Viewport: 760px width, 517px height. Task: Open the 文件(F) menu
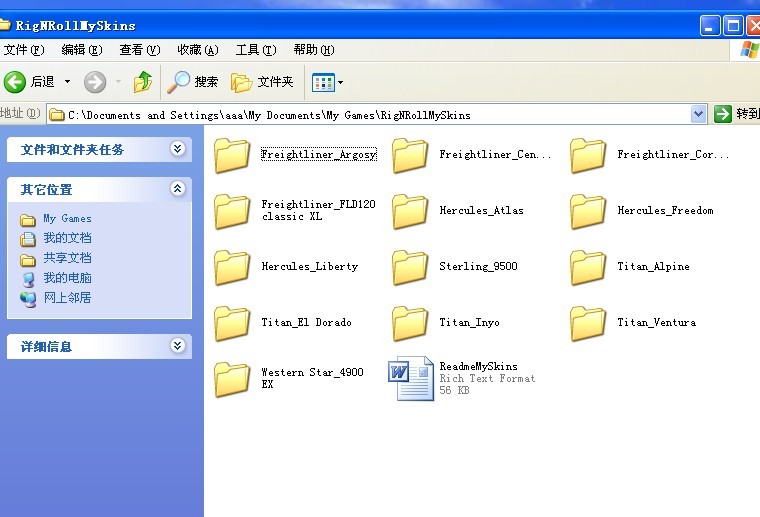(24, 50)
